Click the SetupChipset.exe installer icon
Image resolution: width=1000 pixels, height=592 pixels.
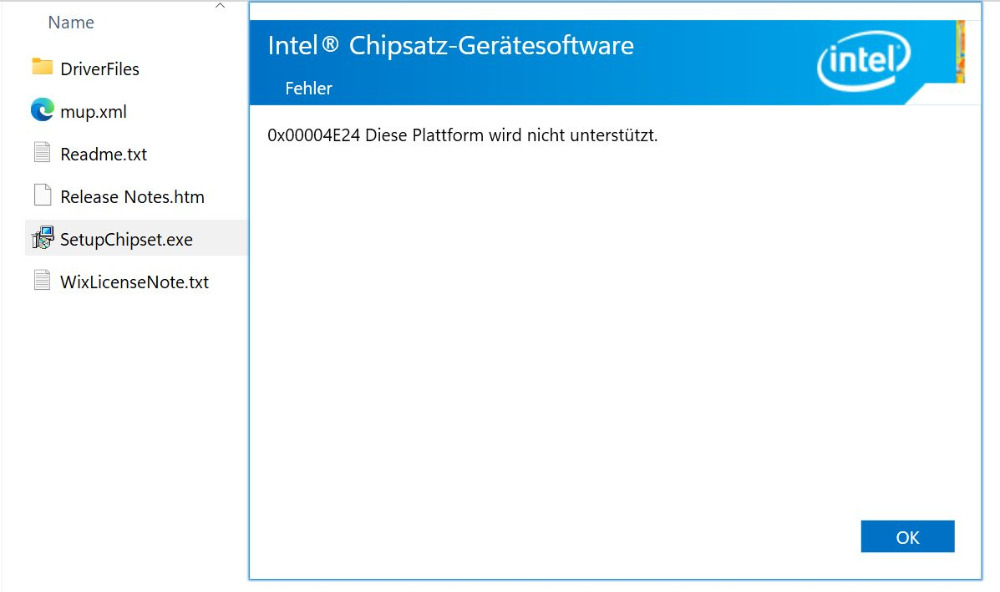[x=42, y=239]
